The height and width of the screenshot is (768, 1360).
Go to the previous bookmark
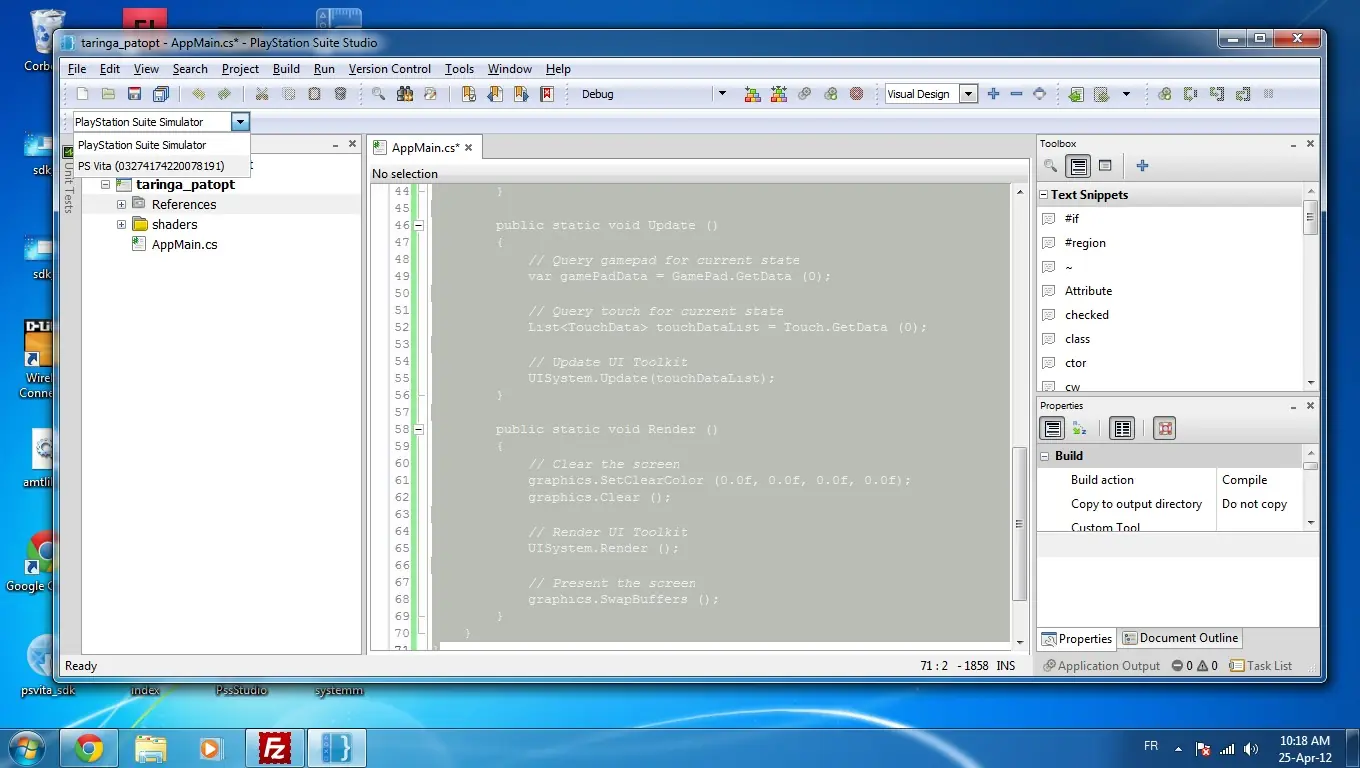click(x=494, y=94)
